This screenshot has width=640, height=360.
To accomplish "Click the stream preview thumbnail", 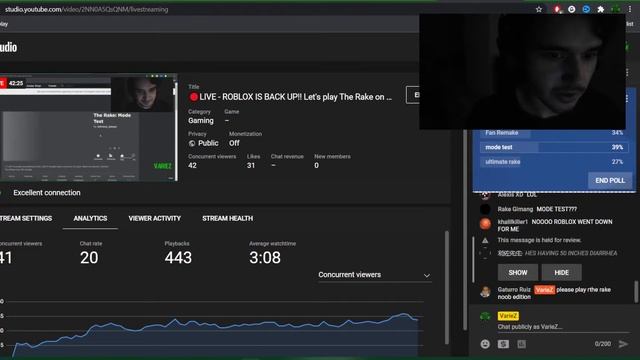I will pyautogui.click(x=89, y=127).
